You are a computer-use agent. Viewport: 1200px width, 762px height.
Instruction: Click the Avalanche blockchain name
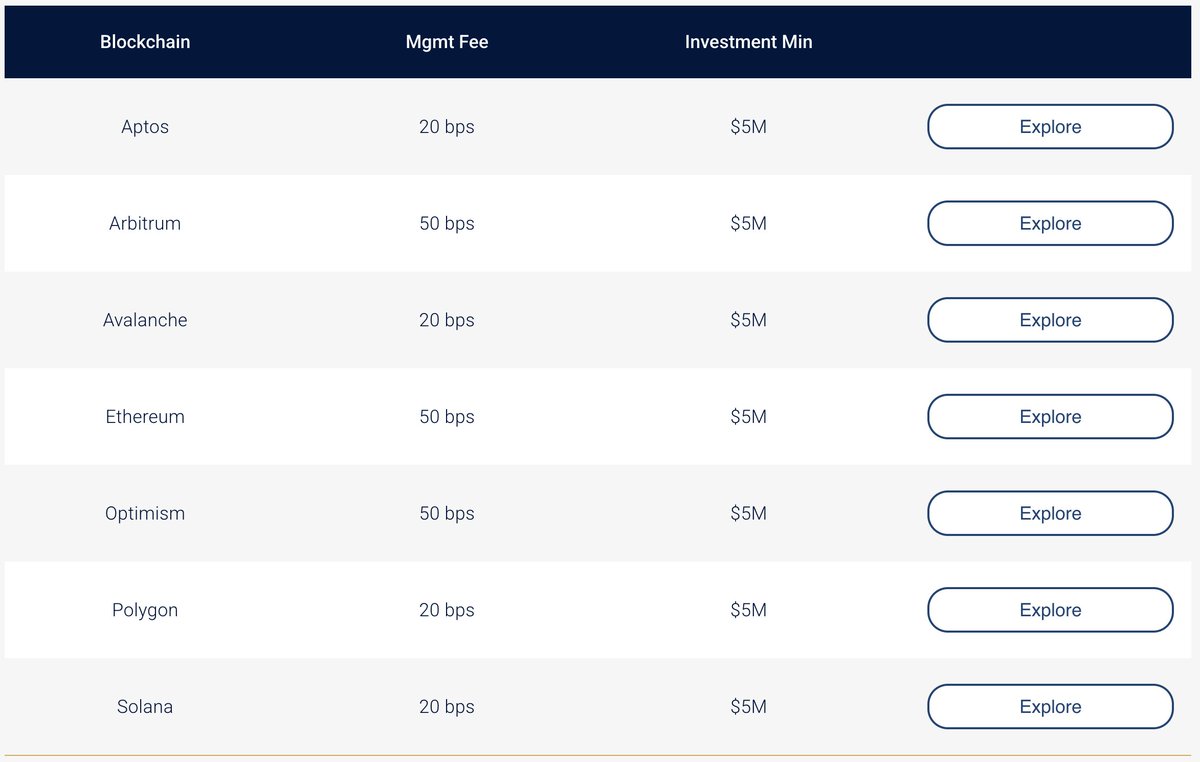[x=145, y=320]
